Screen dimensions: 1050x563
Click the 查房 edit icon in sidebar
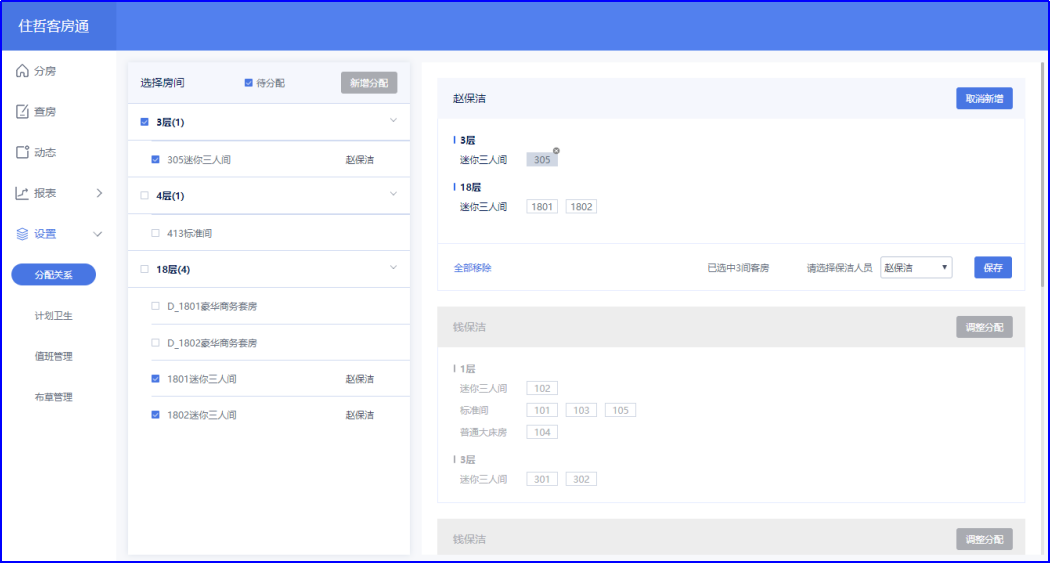(22, 111)
